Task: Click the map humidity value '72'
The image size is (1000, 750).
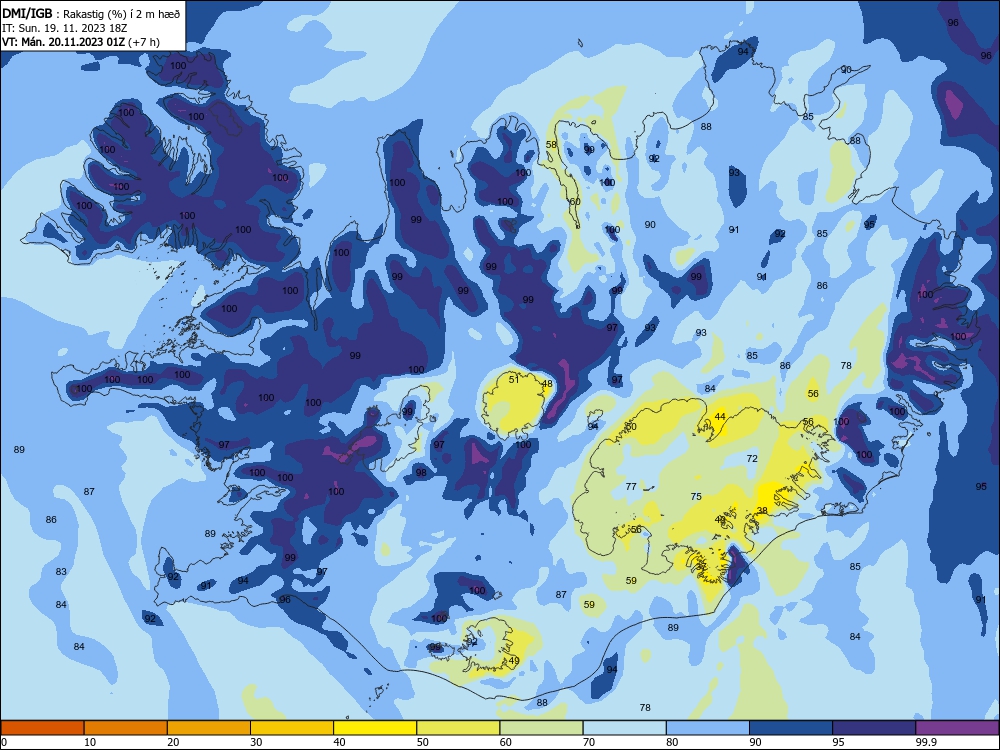Action: (752, 459)
